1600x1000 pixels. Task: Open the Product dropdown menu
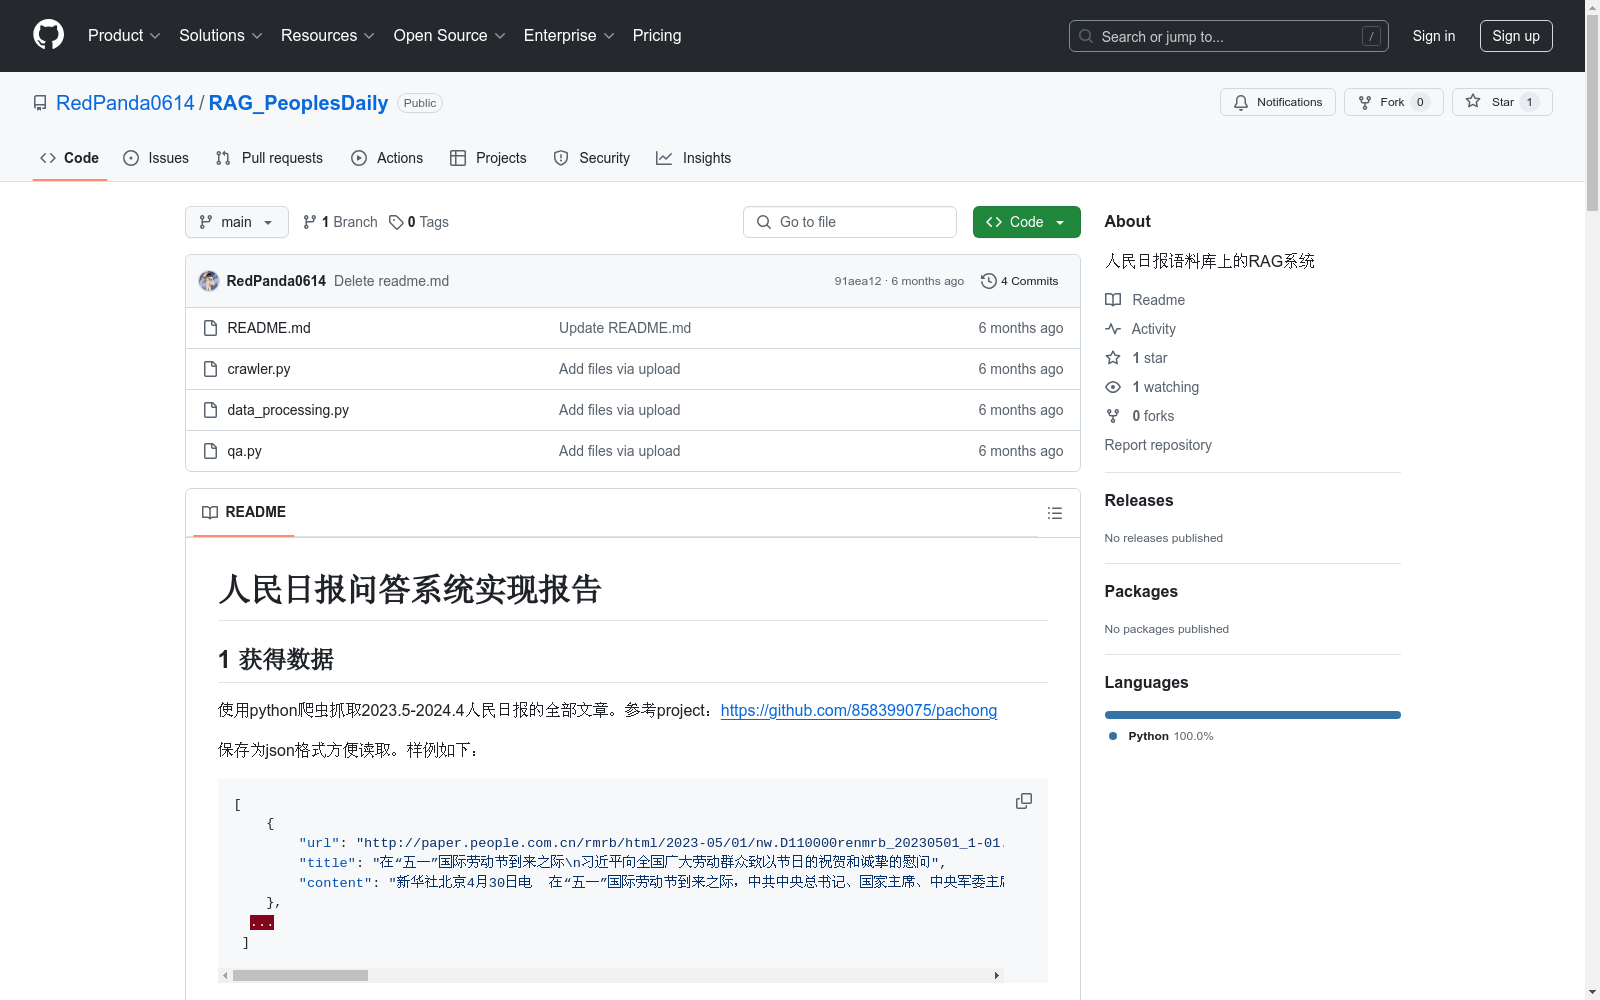coord(124,35)
